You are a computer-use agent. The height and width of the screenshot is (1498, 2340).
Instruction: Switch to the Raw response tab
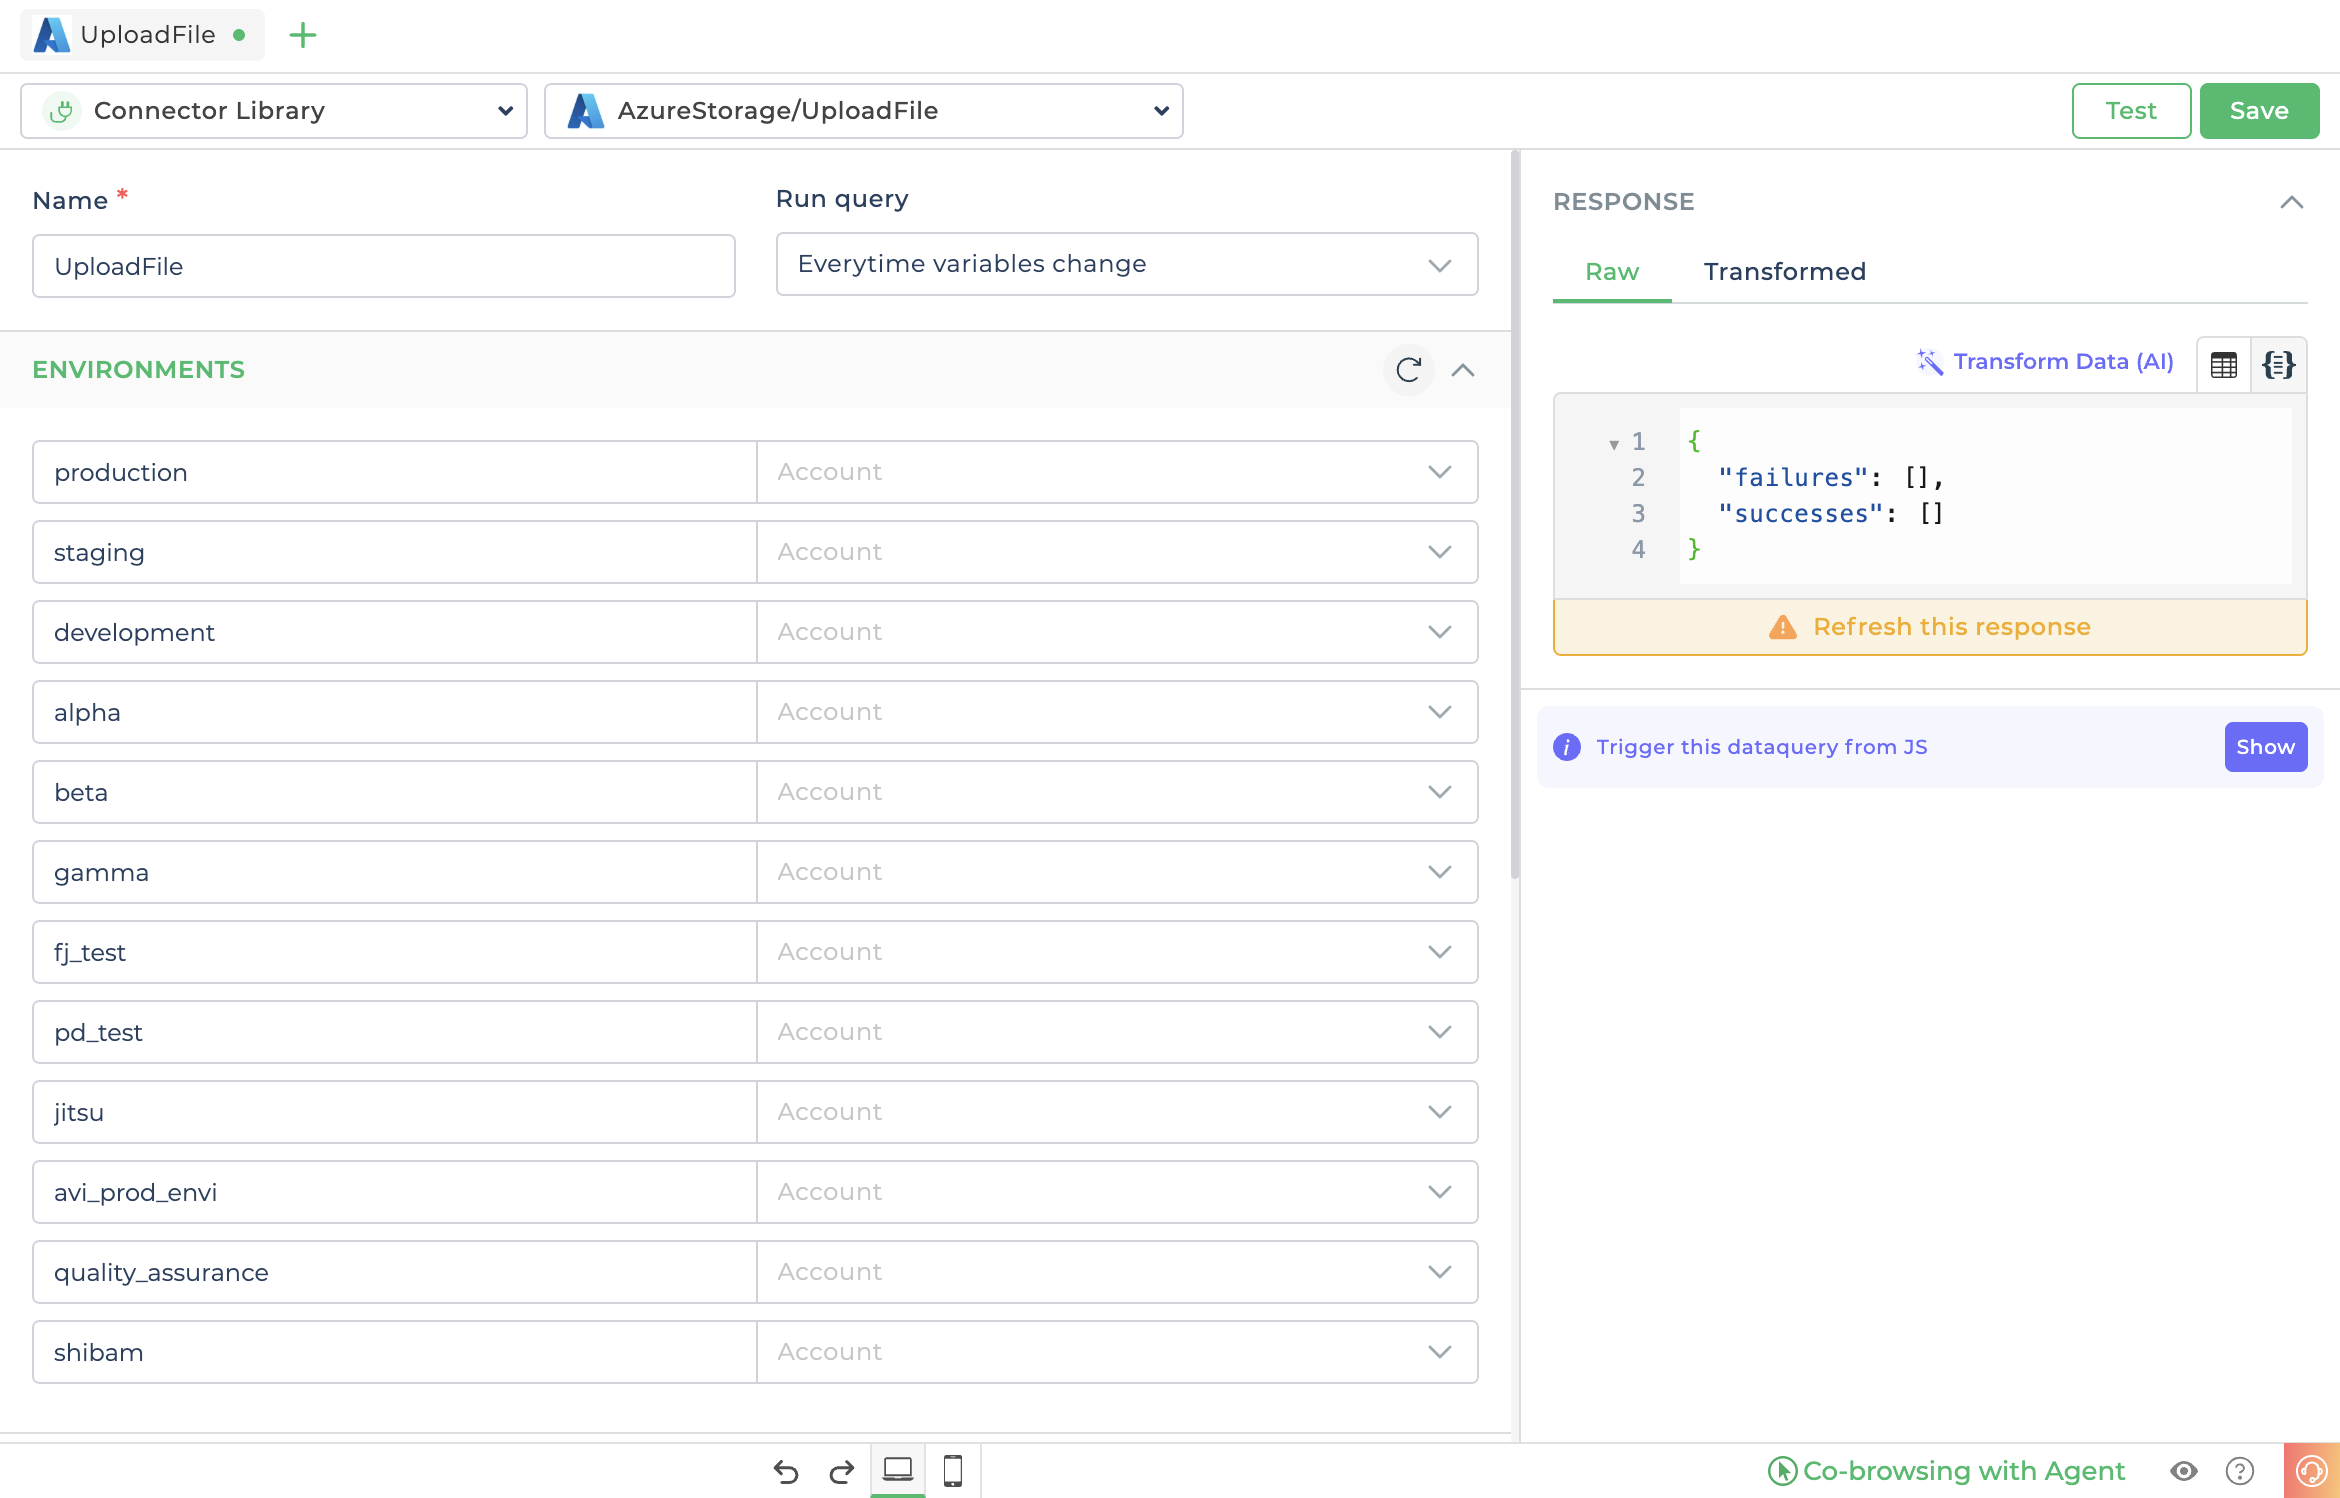[1611, 272]
